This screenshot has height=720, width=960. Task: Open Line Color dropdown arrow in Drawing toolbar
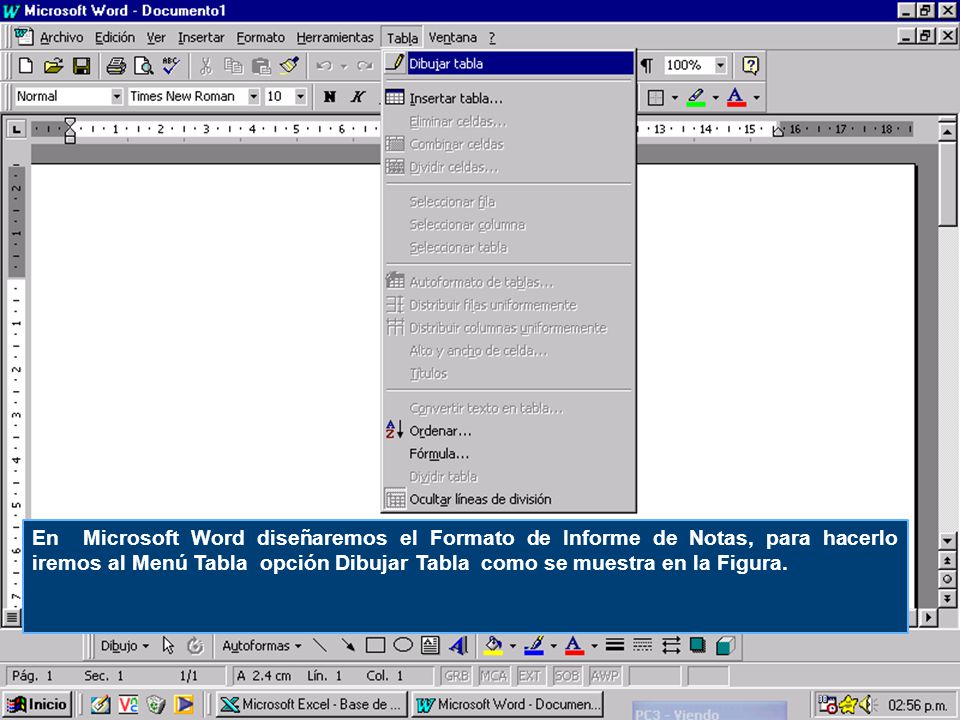tap(553, 646)
